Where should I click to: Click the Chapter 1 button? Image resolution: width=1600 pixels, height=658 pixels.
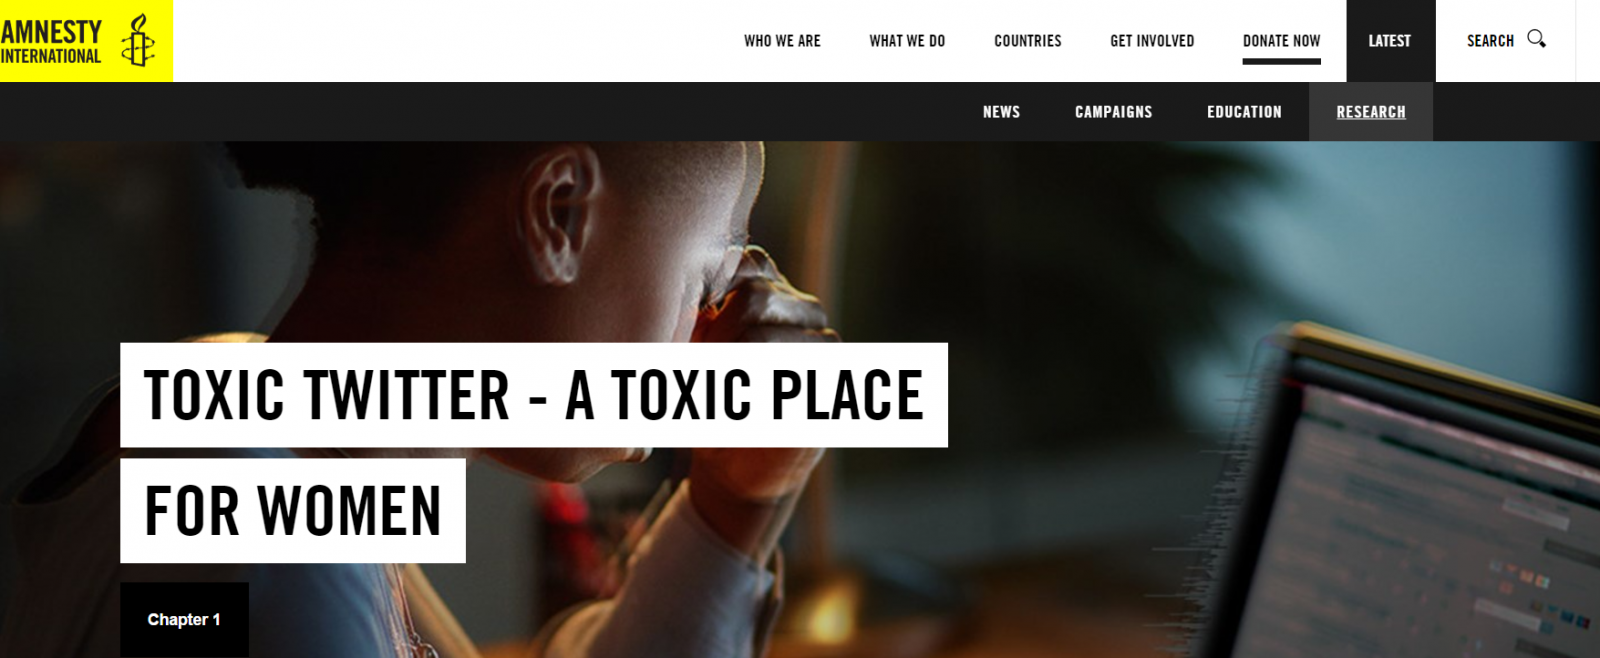(x=184, y=620)
